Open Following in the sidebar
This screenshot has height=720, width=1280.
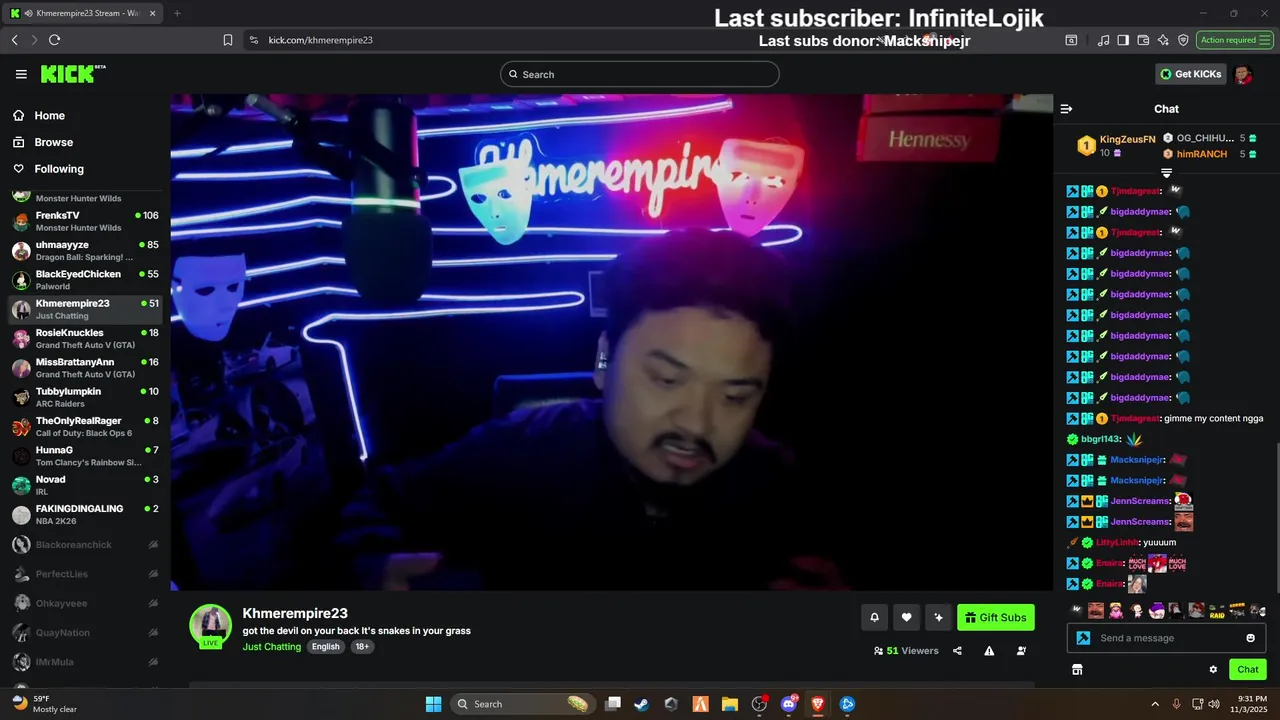(x=59, y=169)
